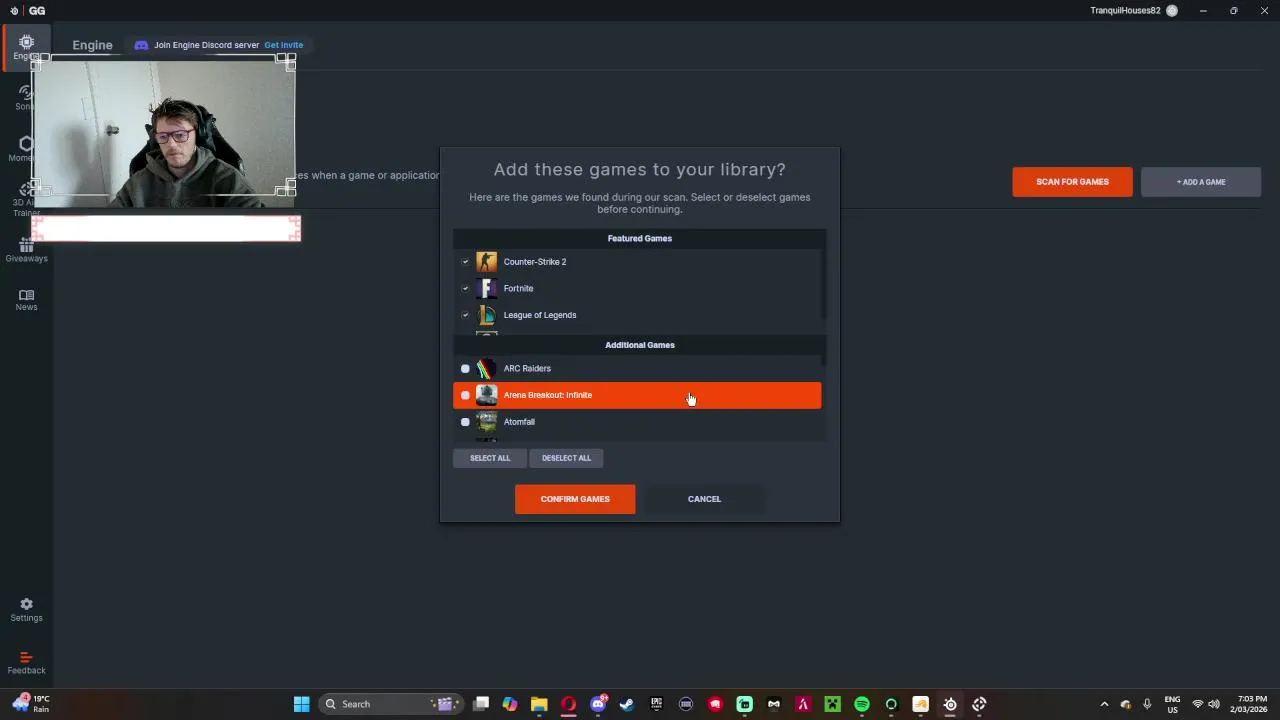Select the ARC Raiders row text
Screen dimensions: 1280x720
[527, 368]
